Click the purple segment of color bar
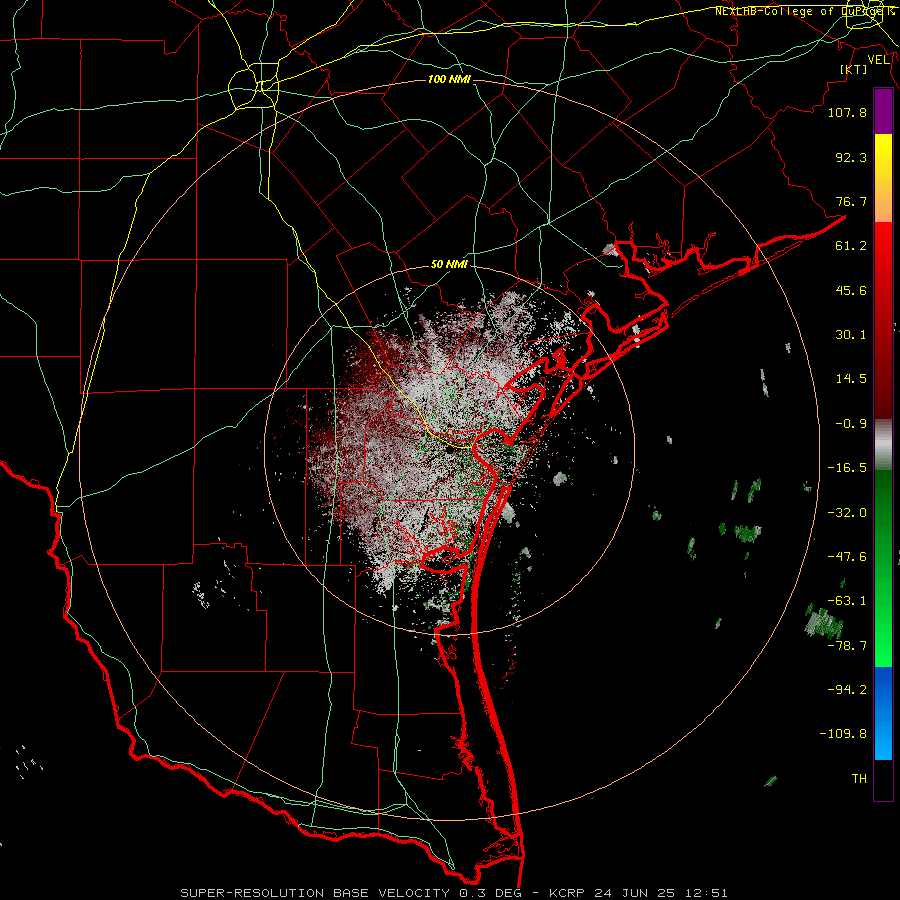This screenshot has height=900, width=900. click(883, 112)
